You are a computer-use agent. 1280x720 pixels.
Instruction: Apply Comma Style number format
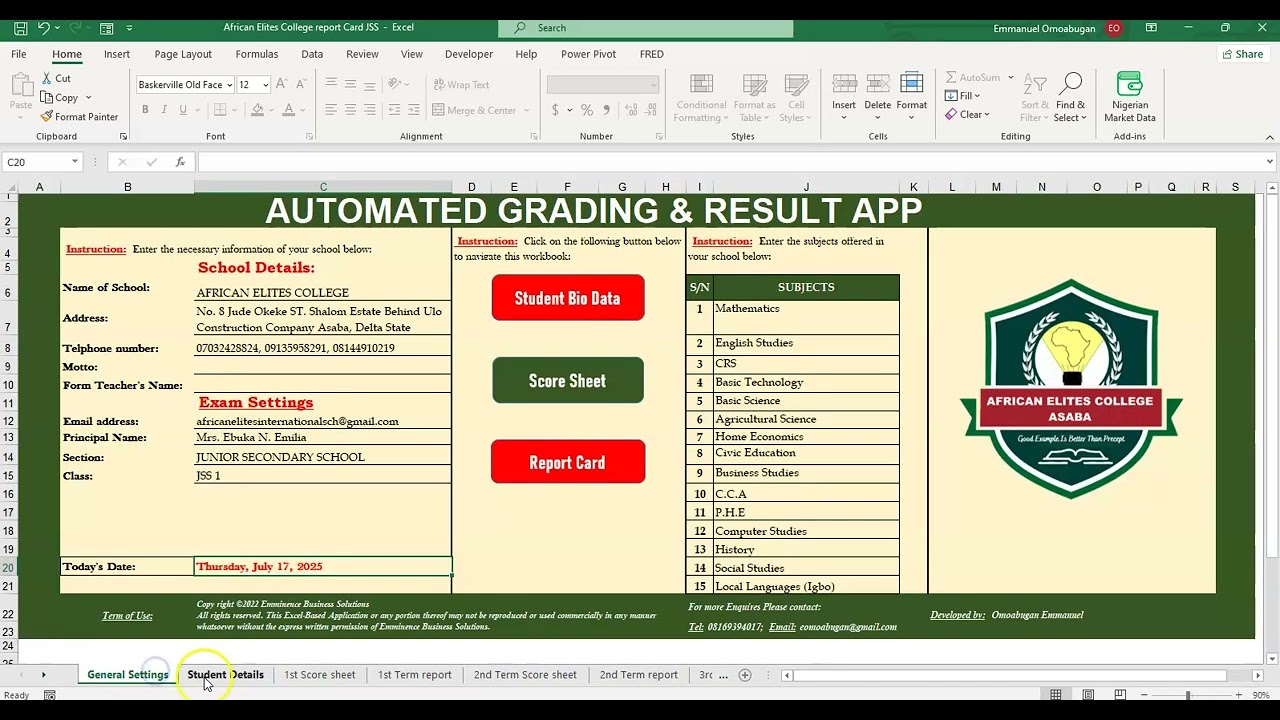605,110
